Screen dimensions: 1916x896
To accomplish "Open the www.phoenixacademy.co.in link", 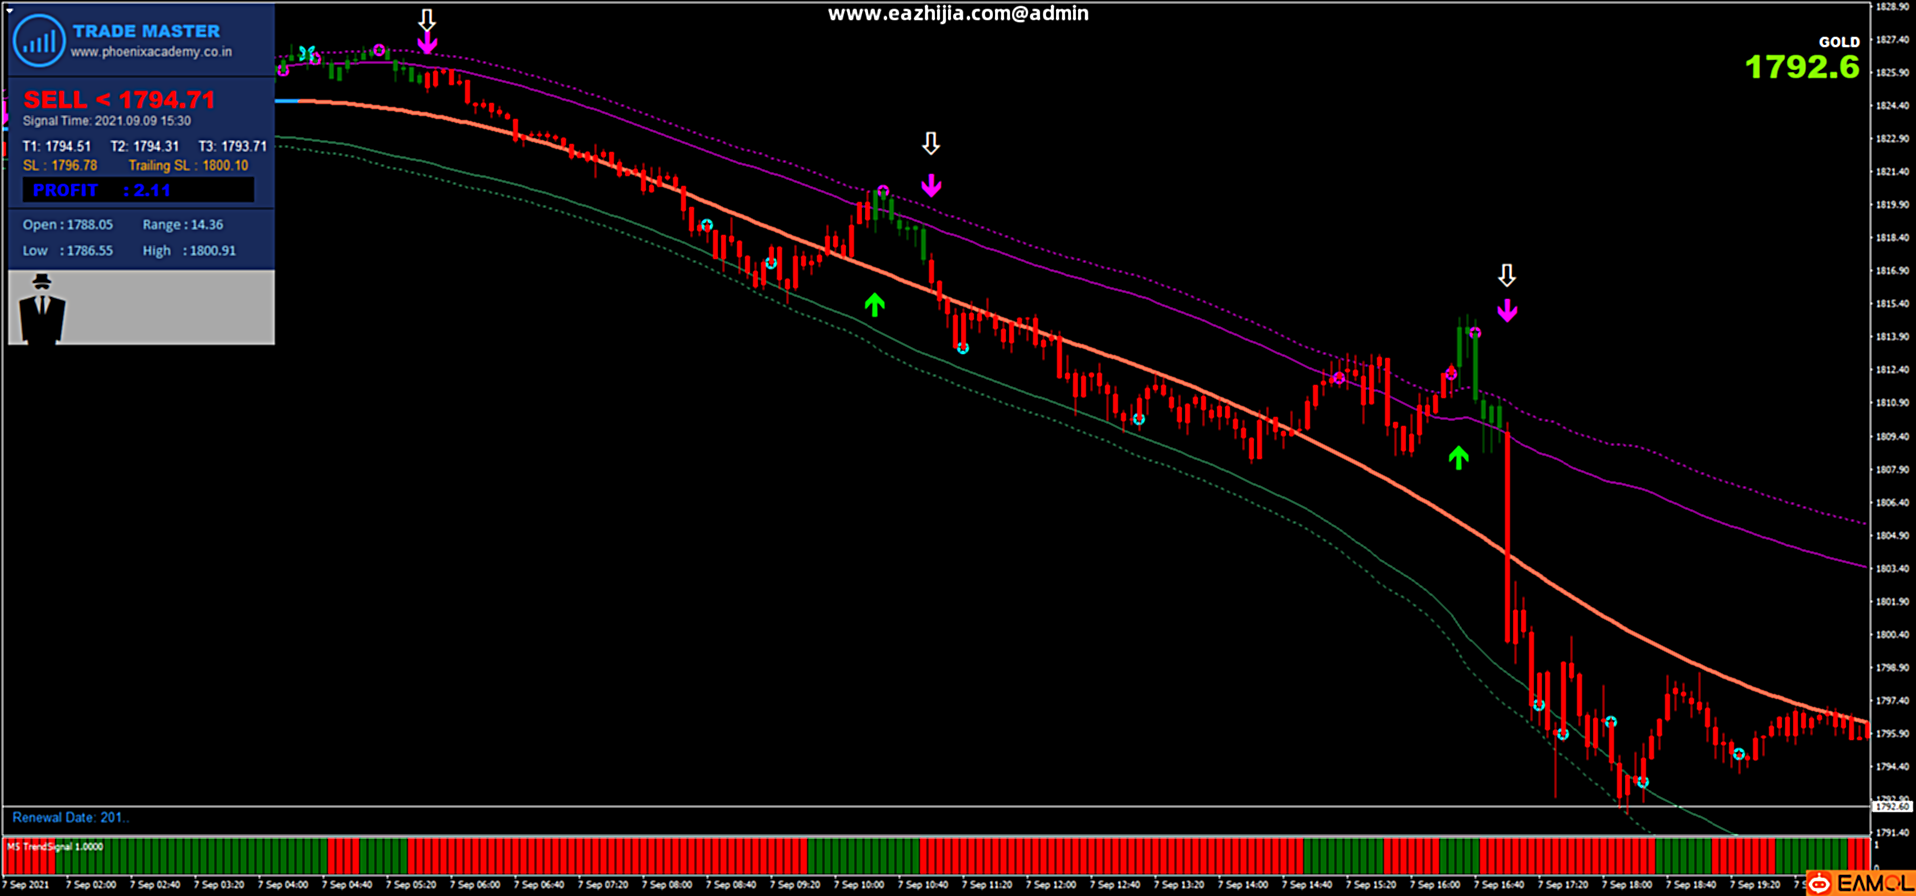I will click(151, 52).
